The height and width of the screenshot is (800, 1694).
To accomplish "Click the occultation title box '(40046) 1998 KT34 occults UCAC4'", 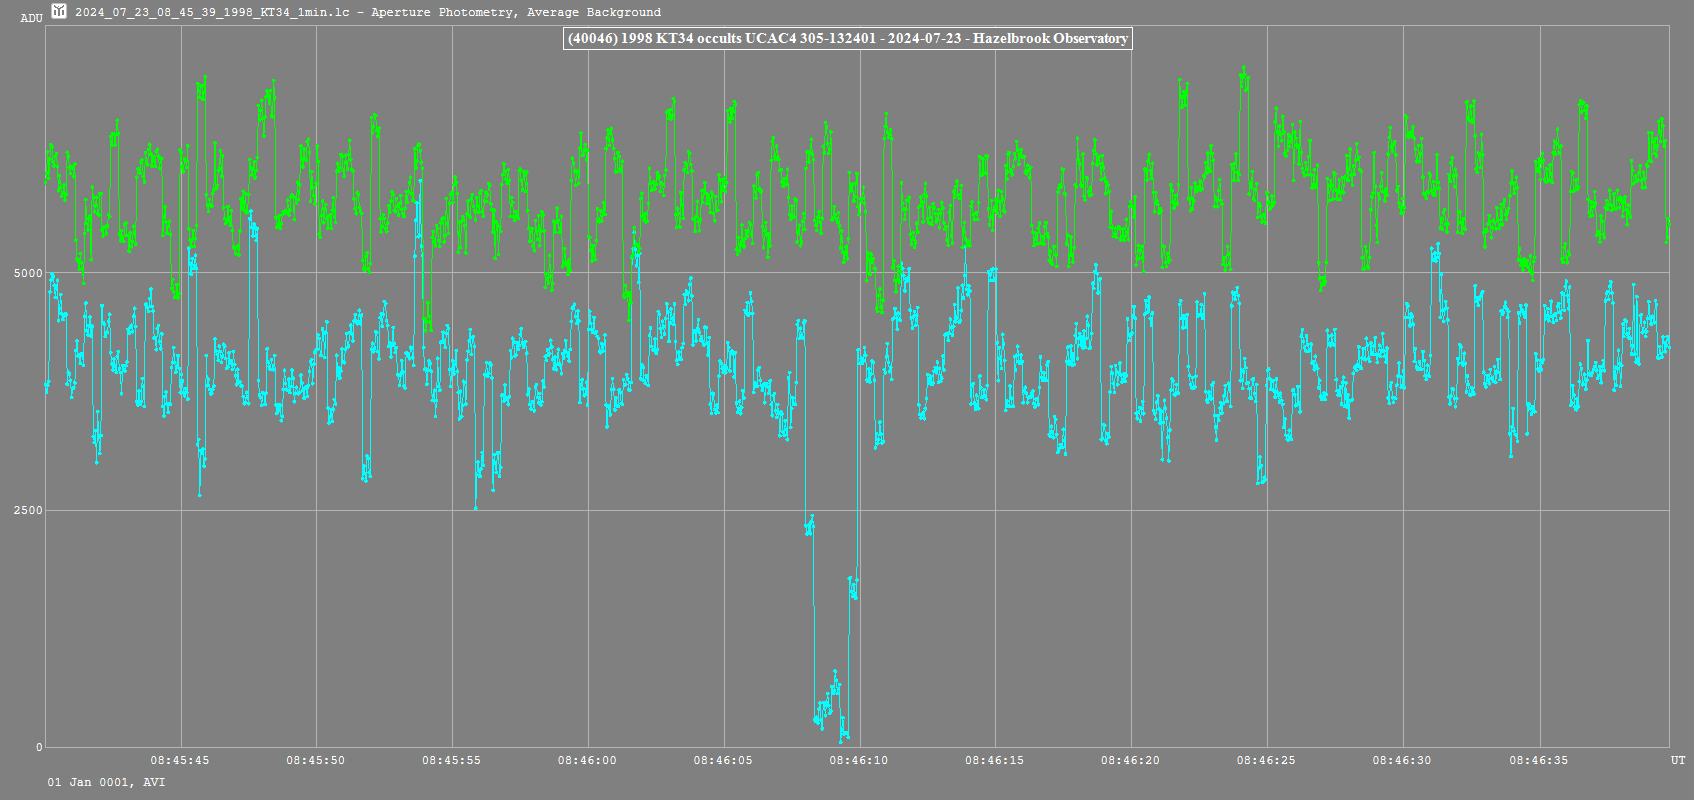I will click(848, 38).
